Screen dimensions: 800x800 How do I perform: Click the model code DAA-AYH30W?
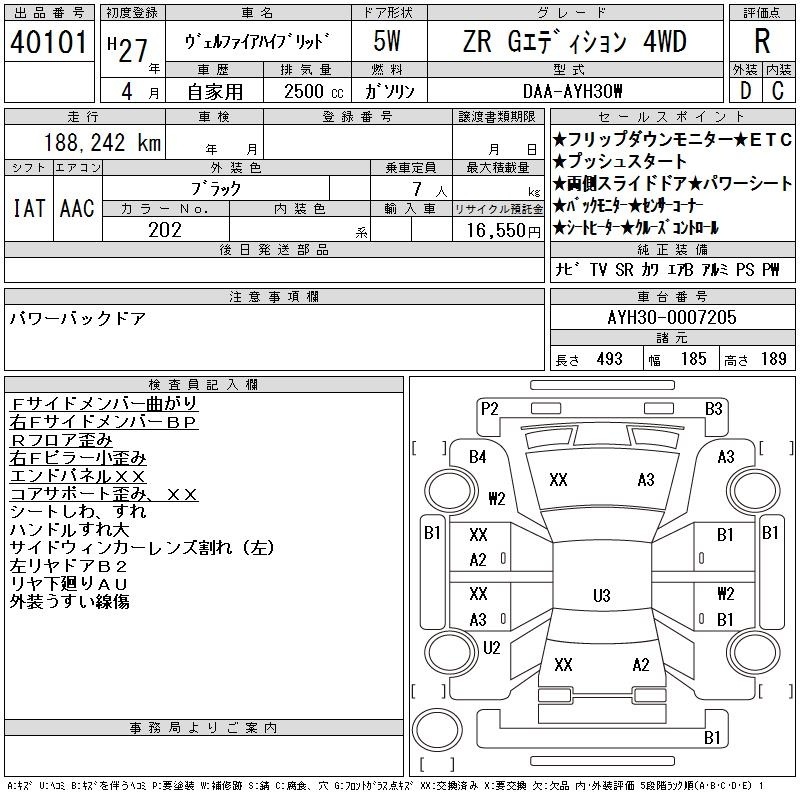point(573,91)
